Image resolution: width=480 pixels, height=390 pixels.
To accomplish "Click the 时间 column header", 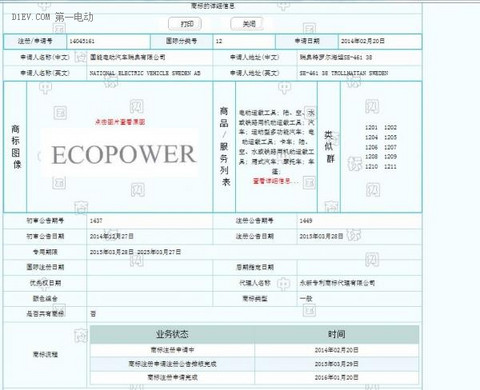I will tap(337, 334).
